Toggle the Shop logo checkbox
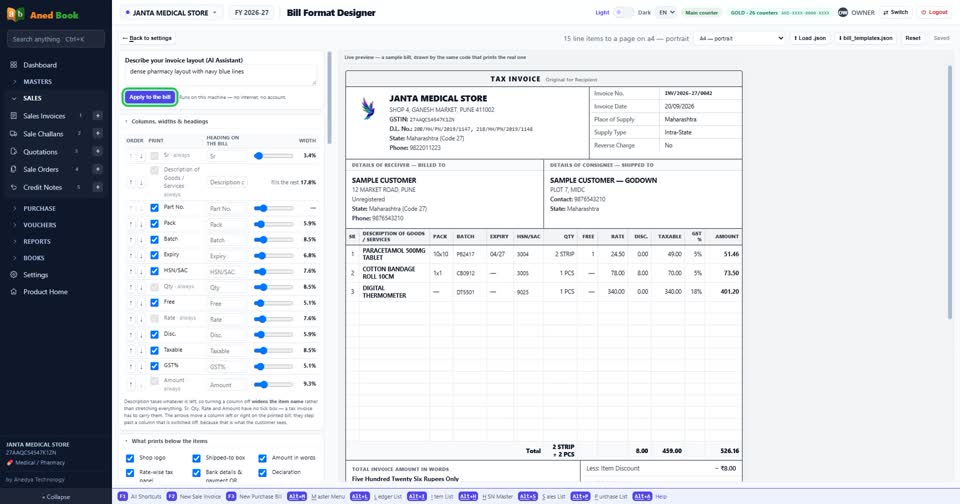The height and width of the screenshot is (504, 960). pos(130,458)
